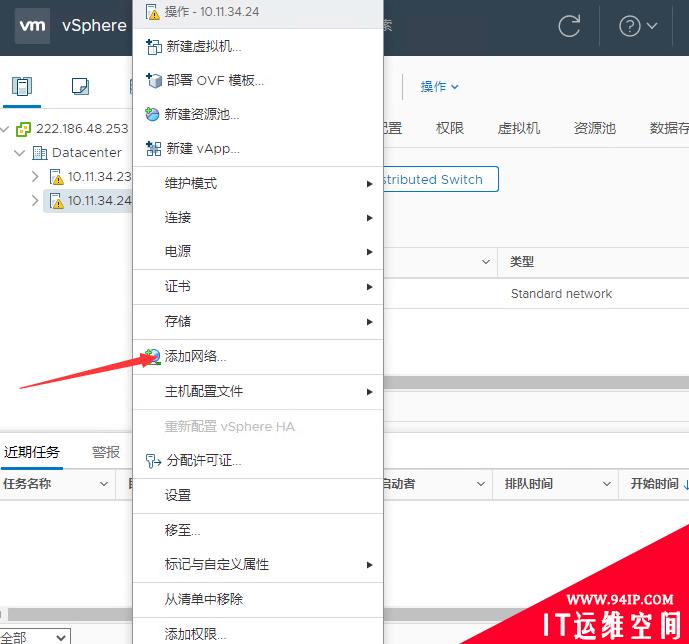Select host 10.11.34.23 tree item

(99, 177)
